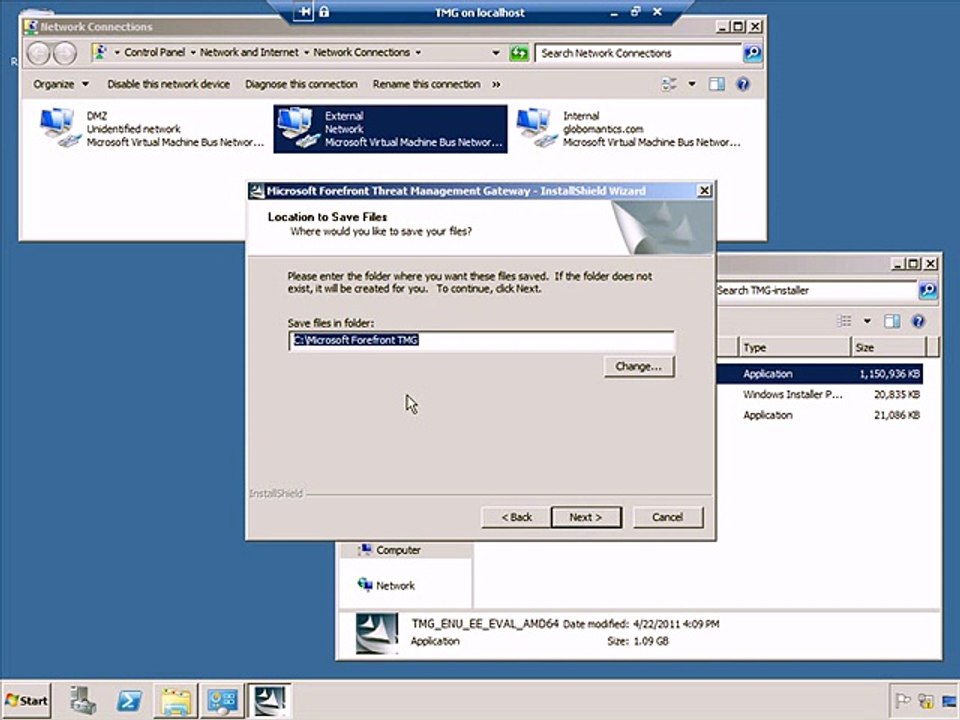Click Computer in the navigation pane
This screenshot has width=960, height=720.
[x=398, y=550]
